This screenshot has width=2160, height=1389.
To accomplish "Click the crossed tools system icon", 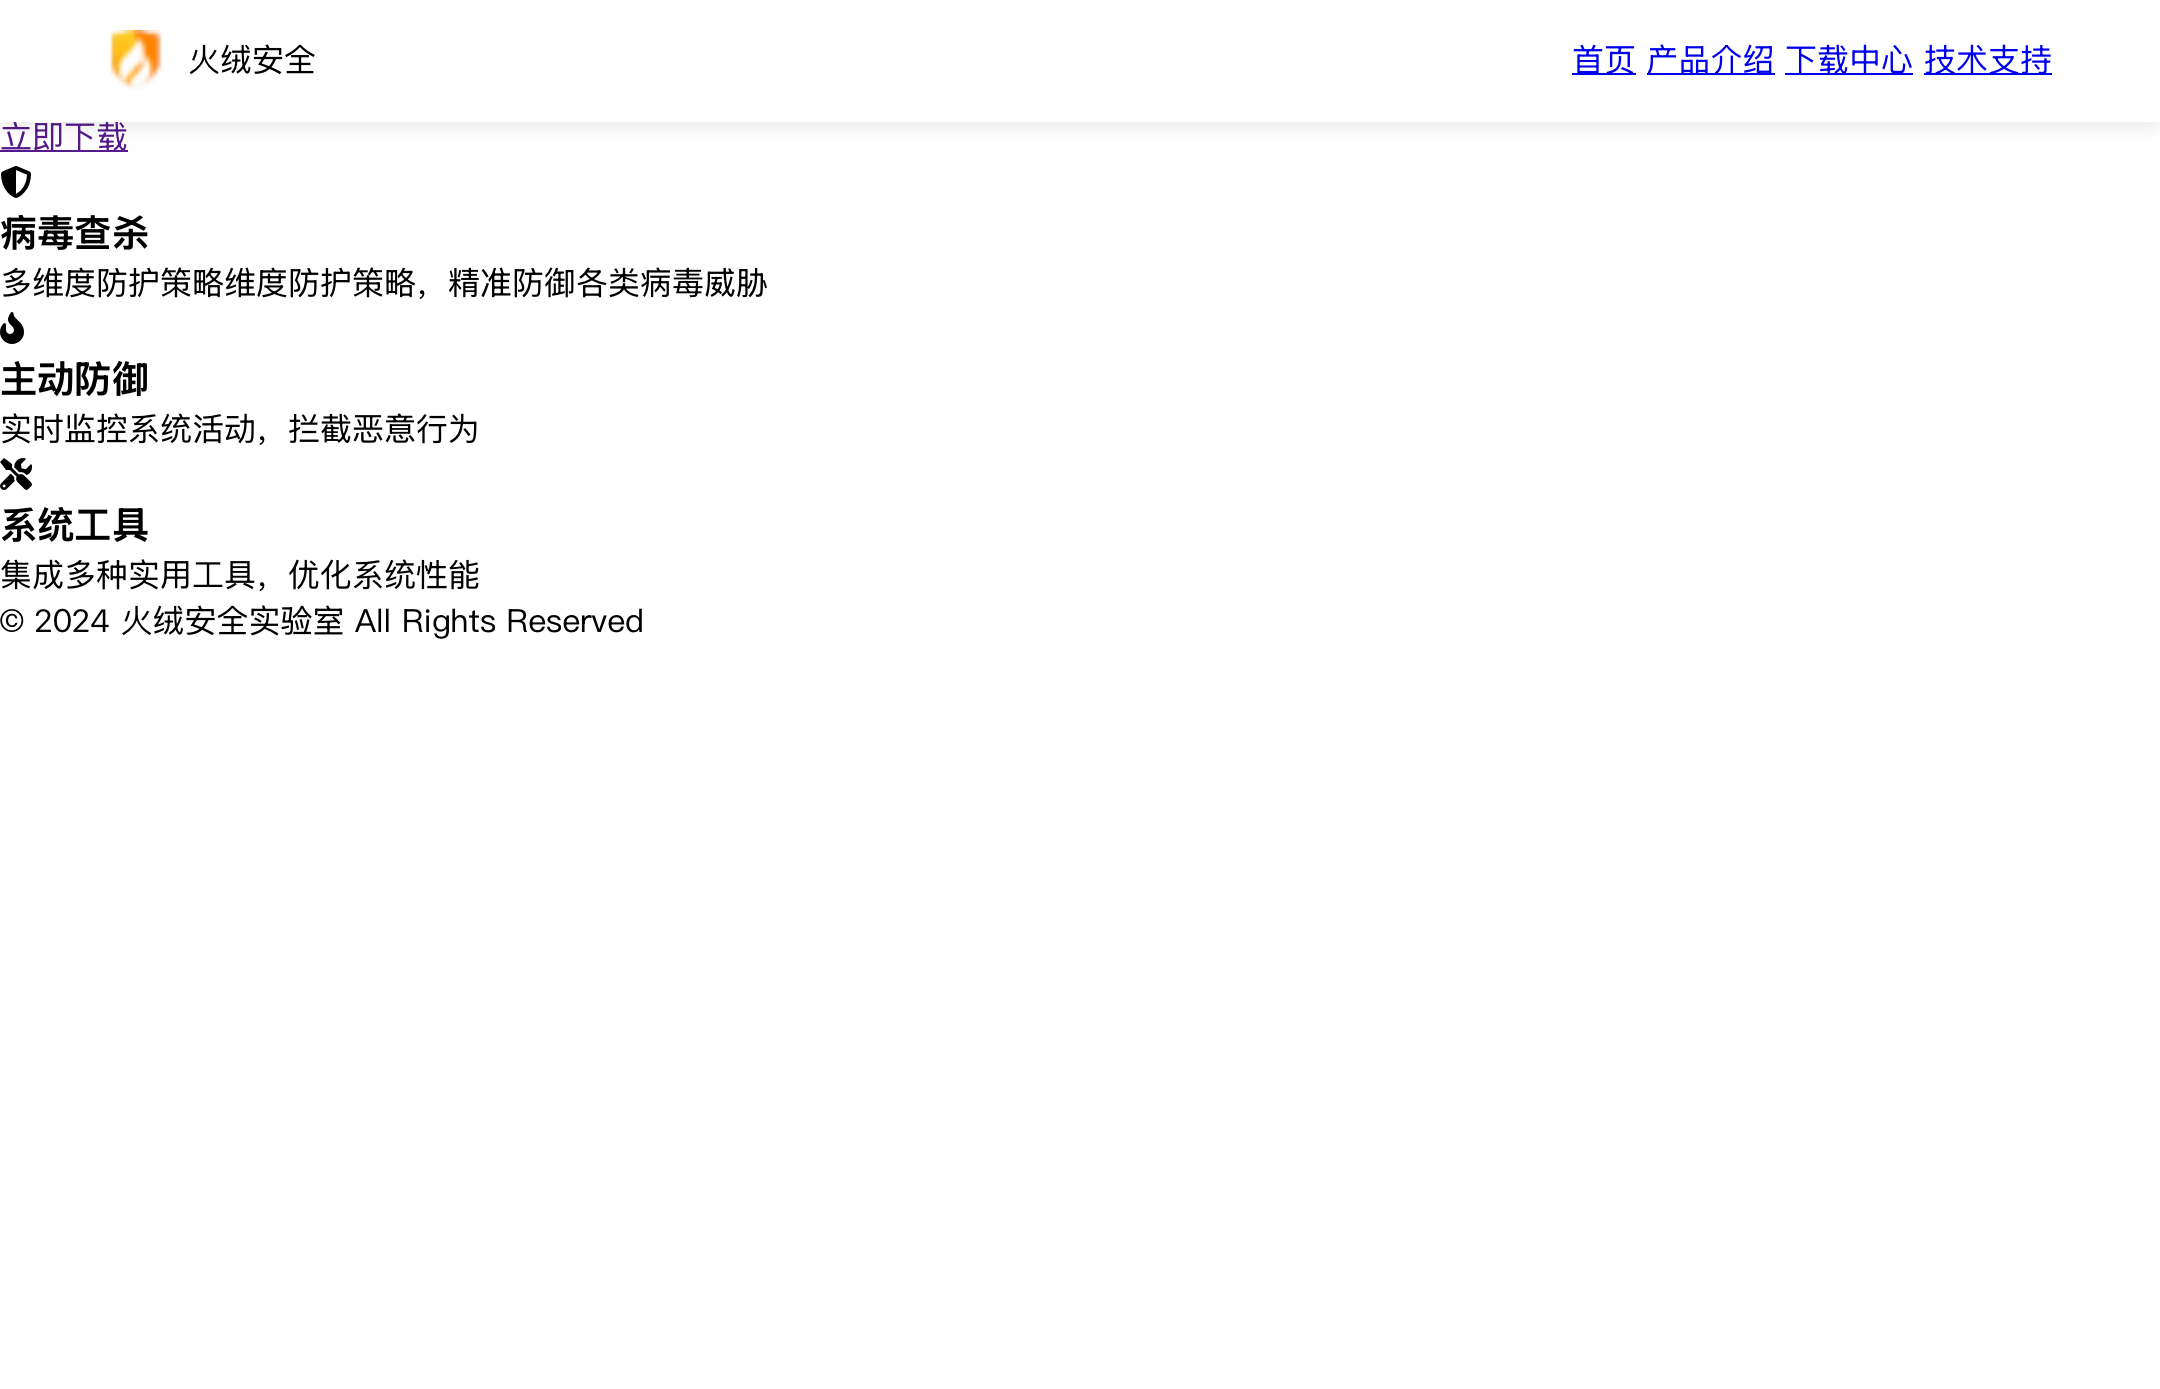I will [16, 474].
